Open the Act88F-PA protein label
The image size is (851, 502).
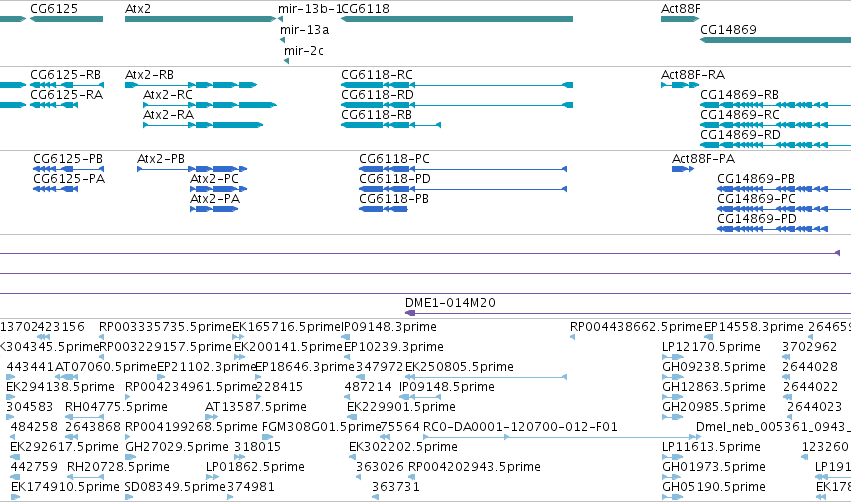[703, 159]
